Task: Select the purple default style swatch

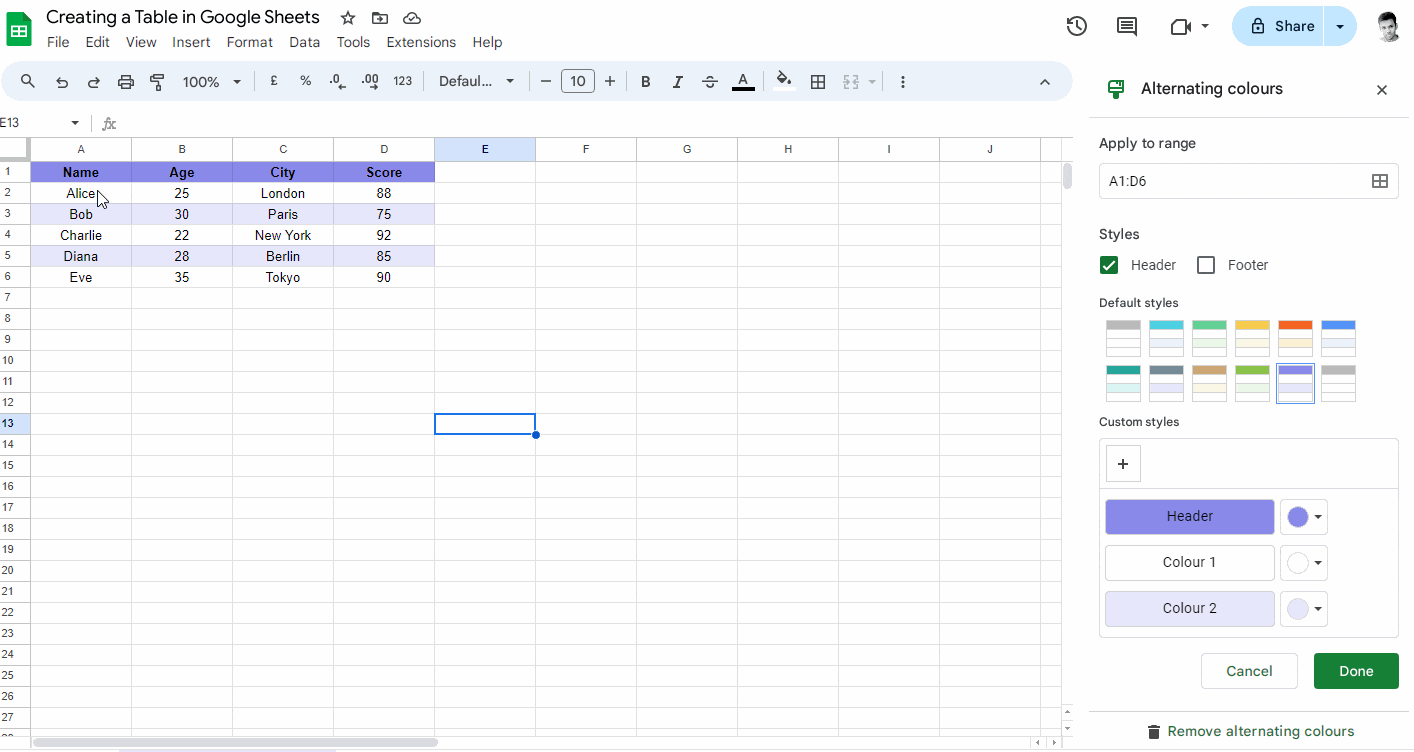Action: (x=1295, y=383)
